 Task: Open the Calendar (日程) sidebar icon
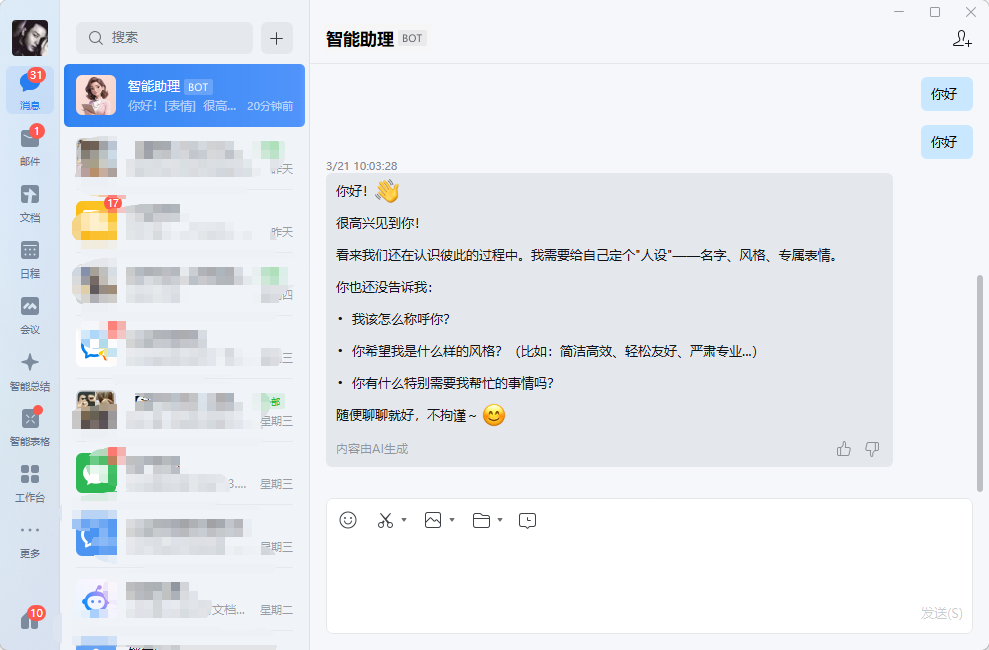tap(30, 259)
